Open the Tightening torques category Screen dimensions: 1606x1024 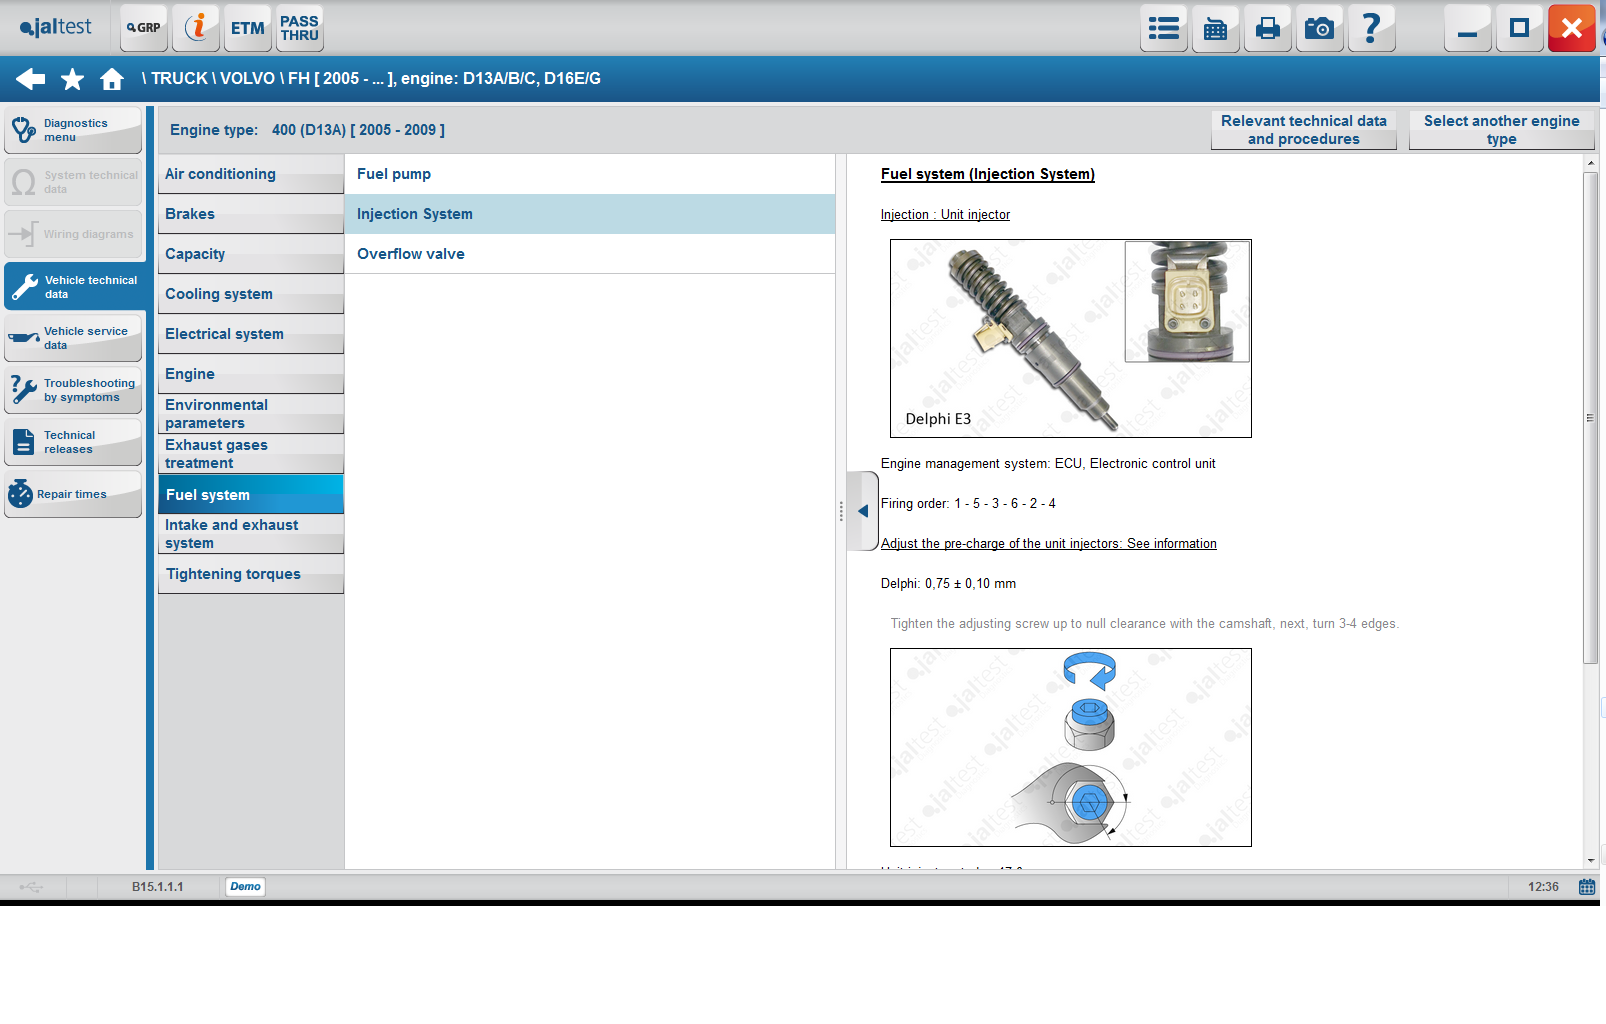click(x=233, y=574)
